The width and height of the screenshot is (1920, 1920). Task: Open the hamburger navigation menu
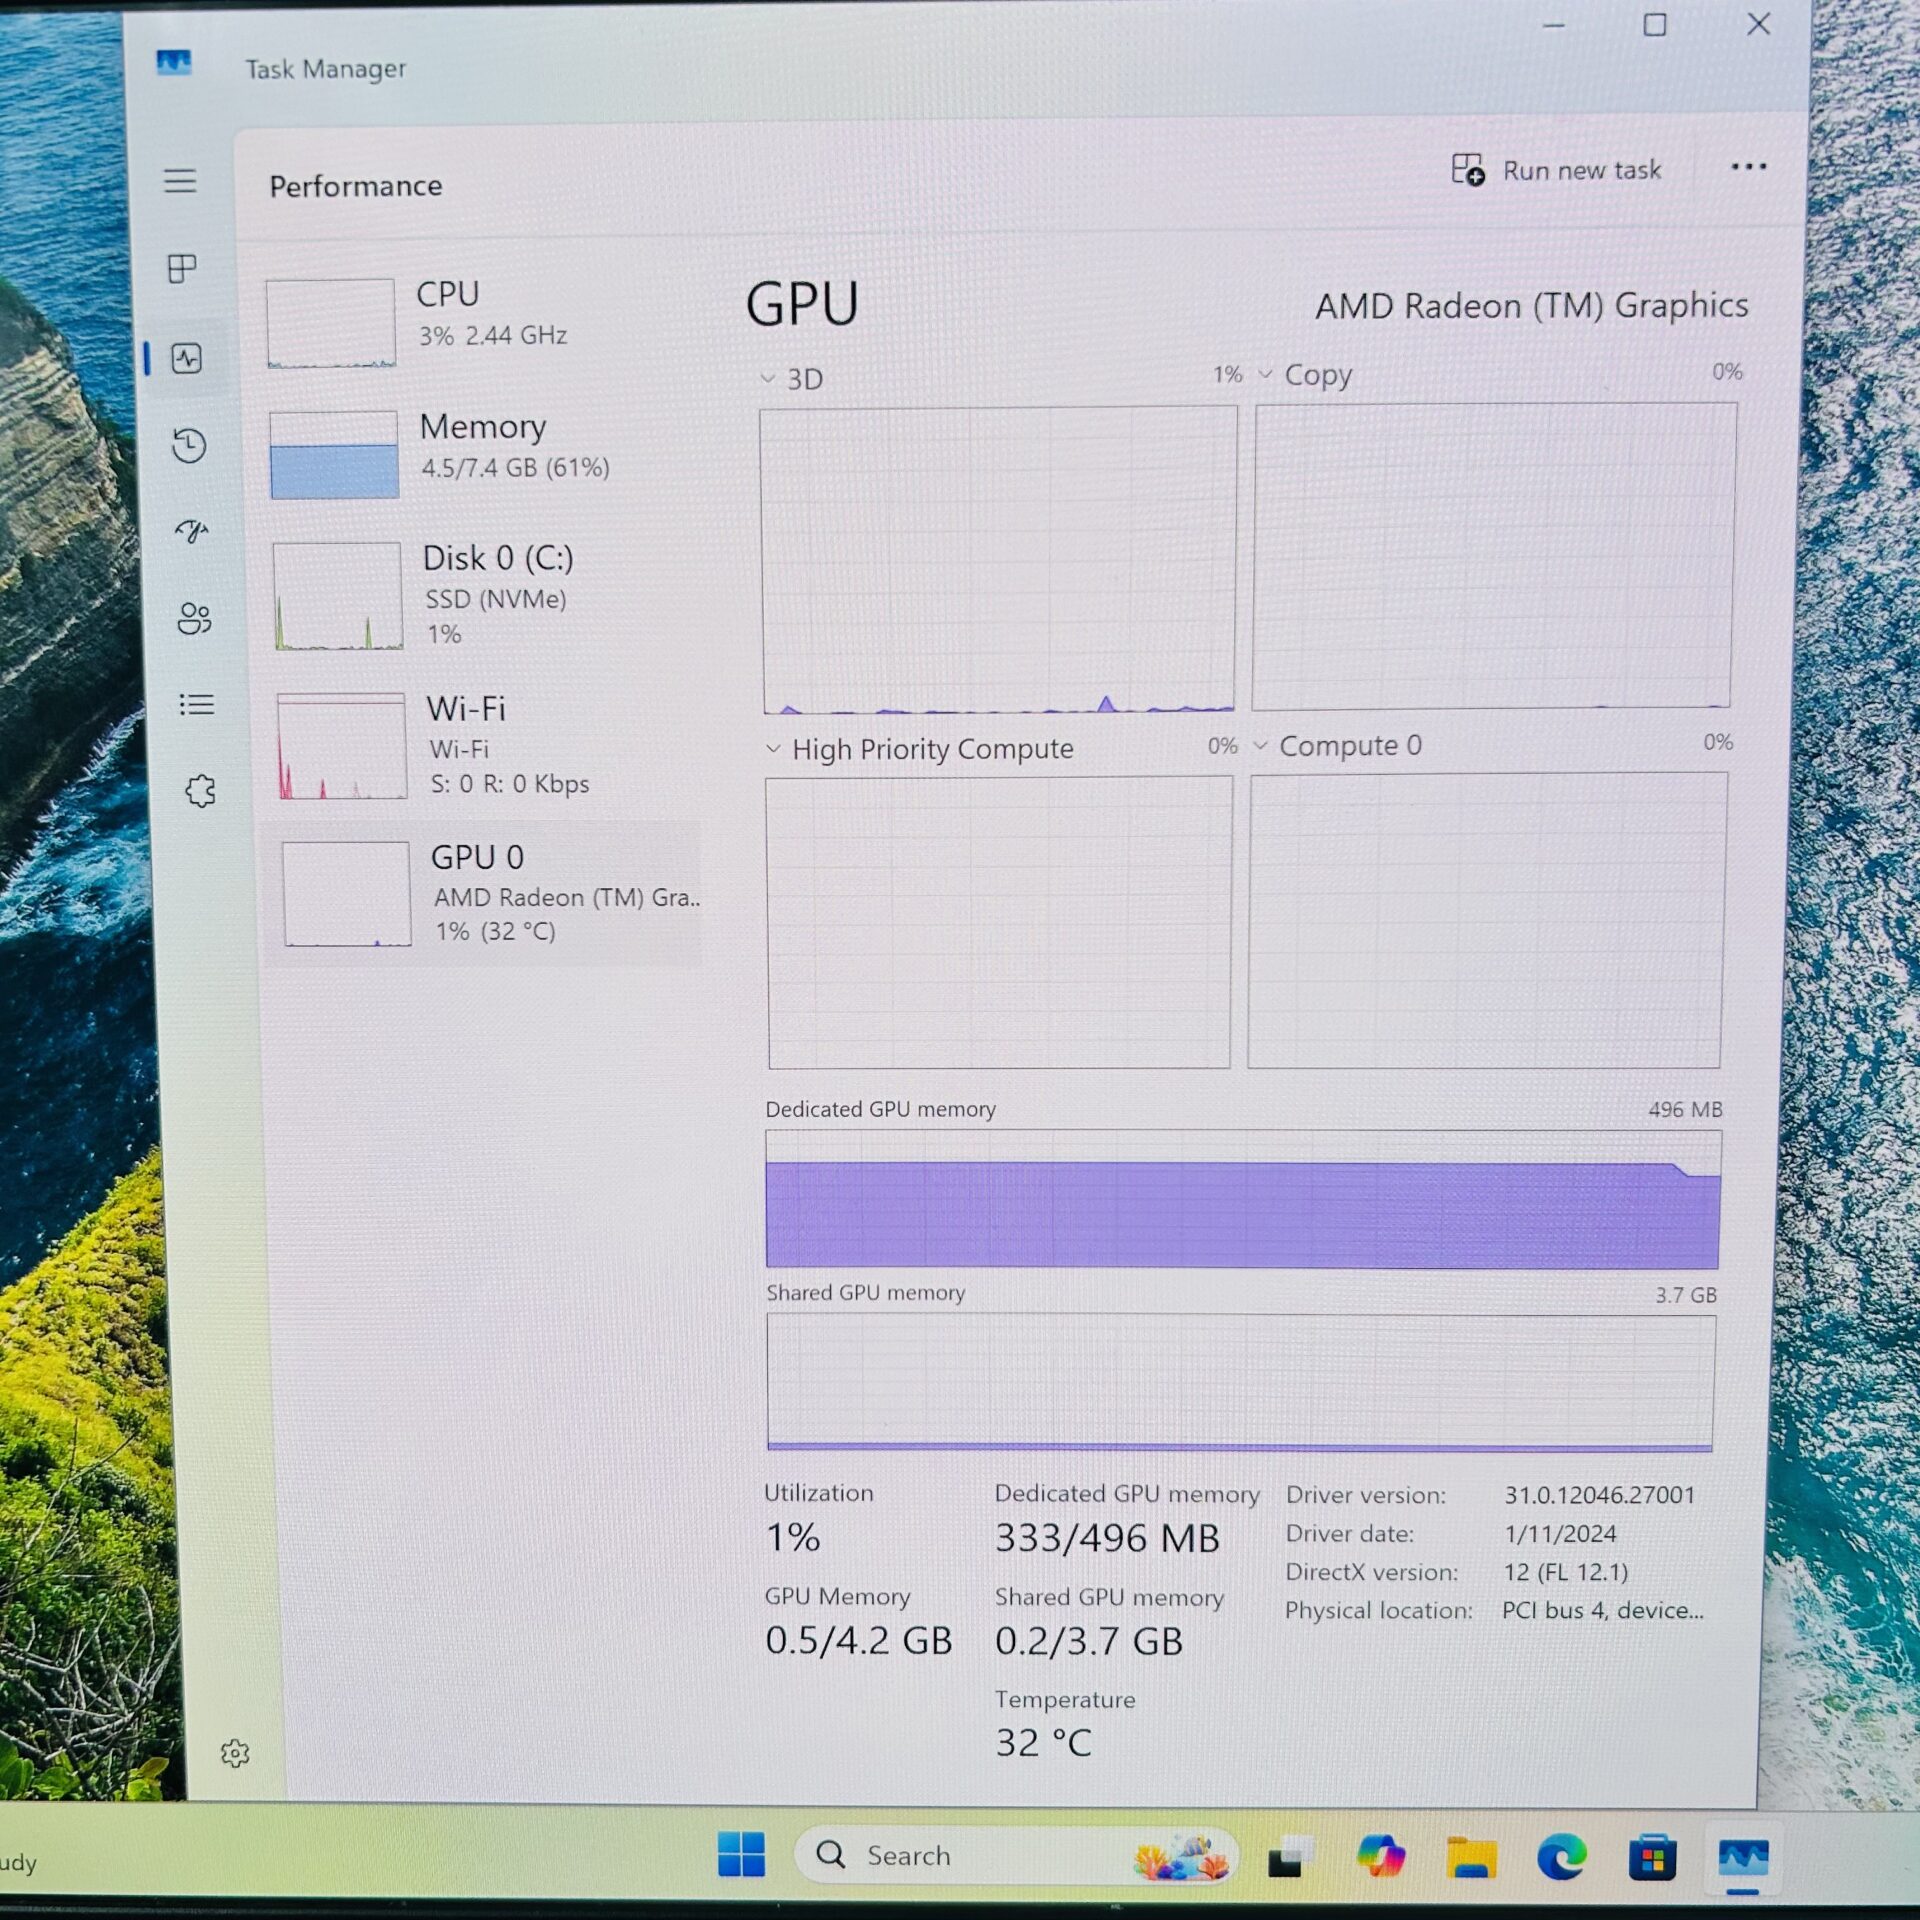coord(180,181)
